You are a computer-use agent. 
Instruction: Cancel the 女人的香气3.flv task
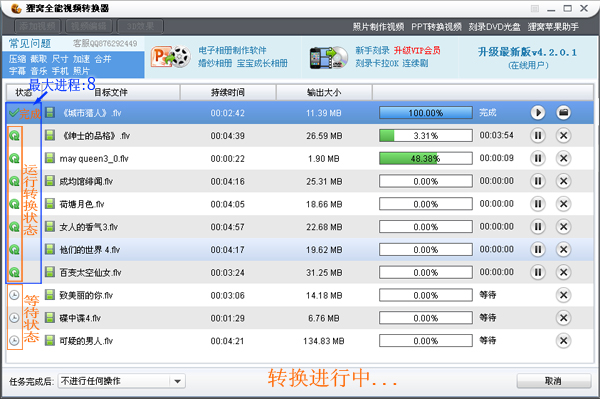coord(563,227)
